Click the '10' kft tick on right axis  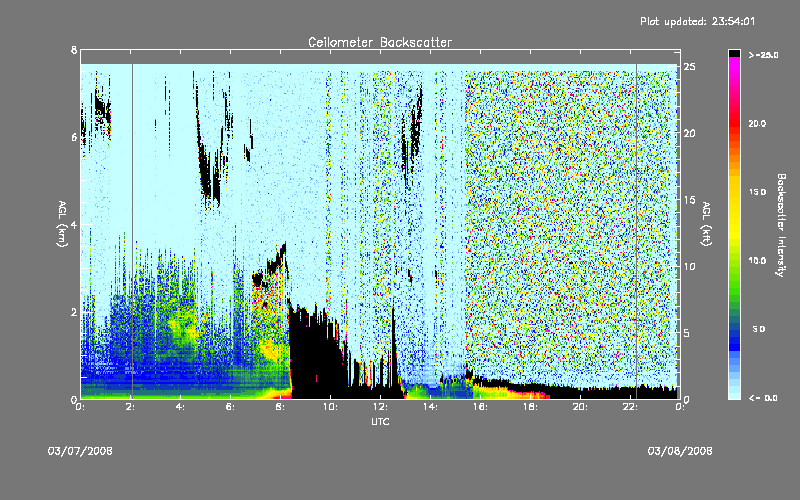tap(689, 266)
